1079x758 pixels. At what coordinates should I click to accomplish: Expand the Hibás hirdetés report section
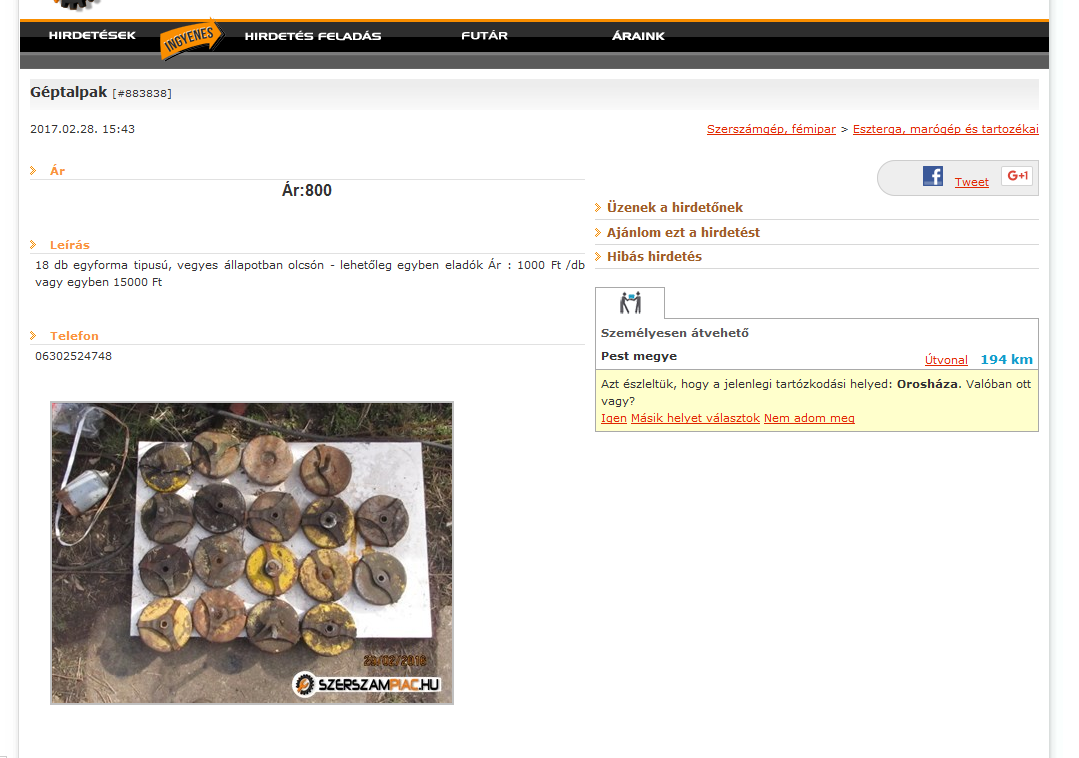(x=654, y=257)
